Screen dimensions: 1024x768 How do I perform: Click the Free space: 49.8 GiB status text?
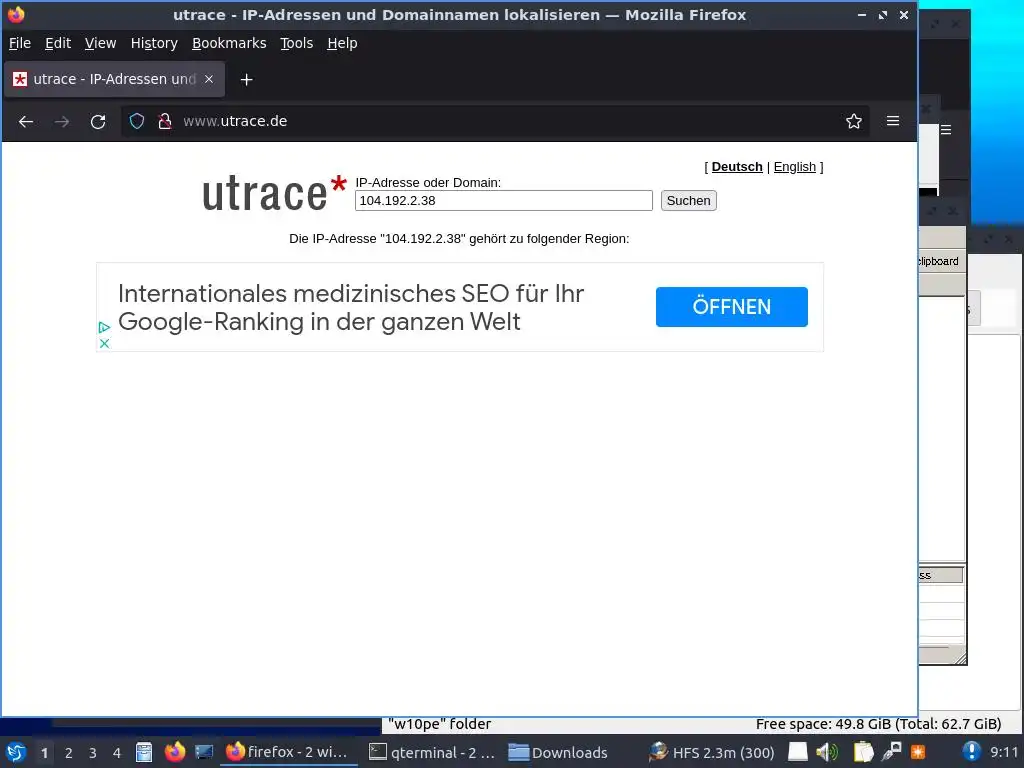(x=878, y=724)
